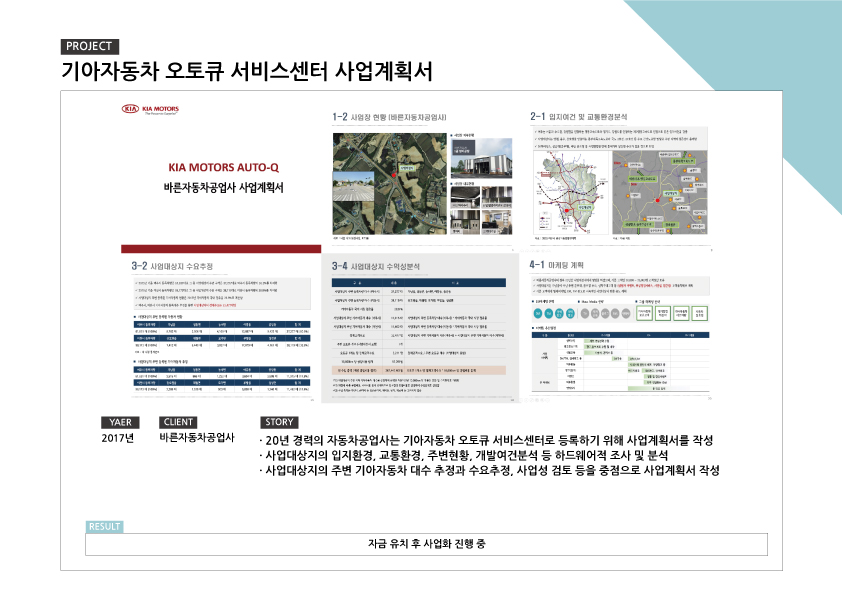842x595 pixels.
Task: Click the KIA Motors logo
Action: click(x=150, y=109)
